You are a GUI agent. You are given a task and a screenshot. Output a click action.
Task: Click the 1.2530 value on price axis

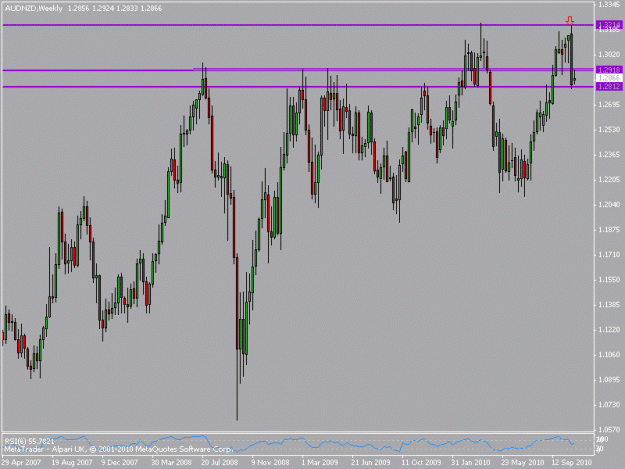[609, 130]
